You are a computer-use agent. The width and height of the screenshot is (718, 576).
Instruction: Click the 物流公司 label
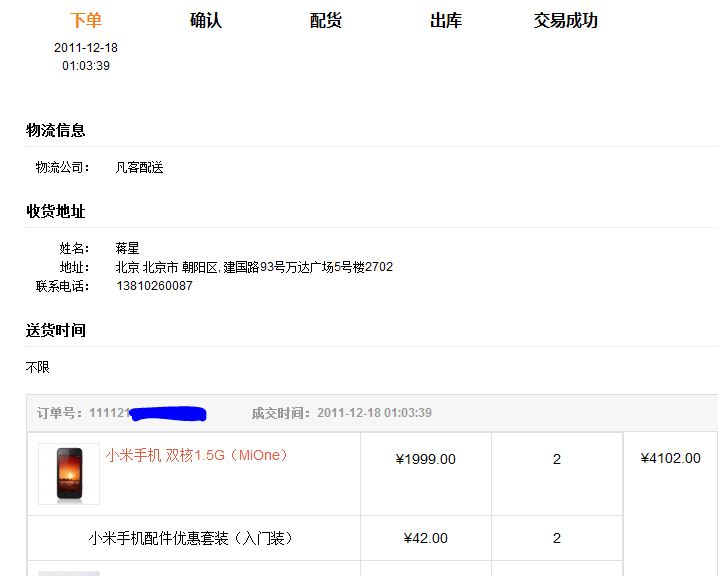62,167
